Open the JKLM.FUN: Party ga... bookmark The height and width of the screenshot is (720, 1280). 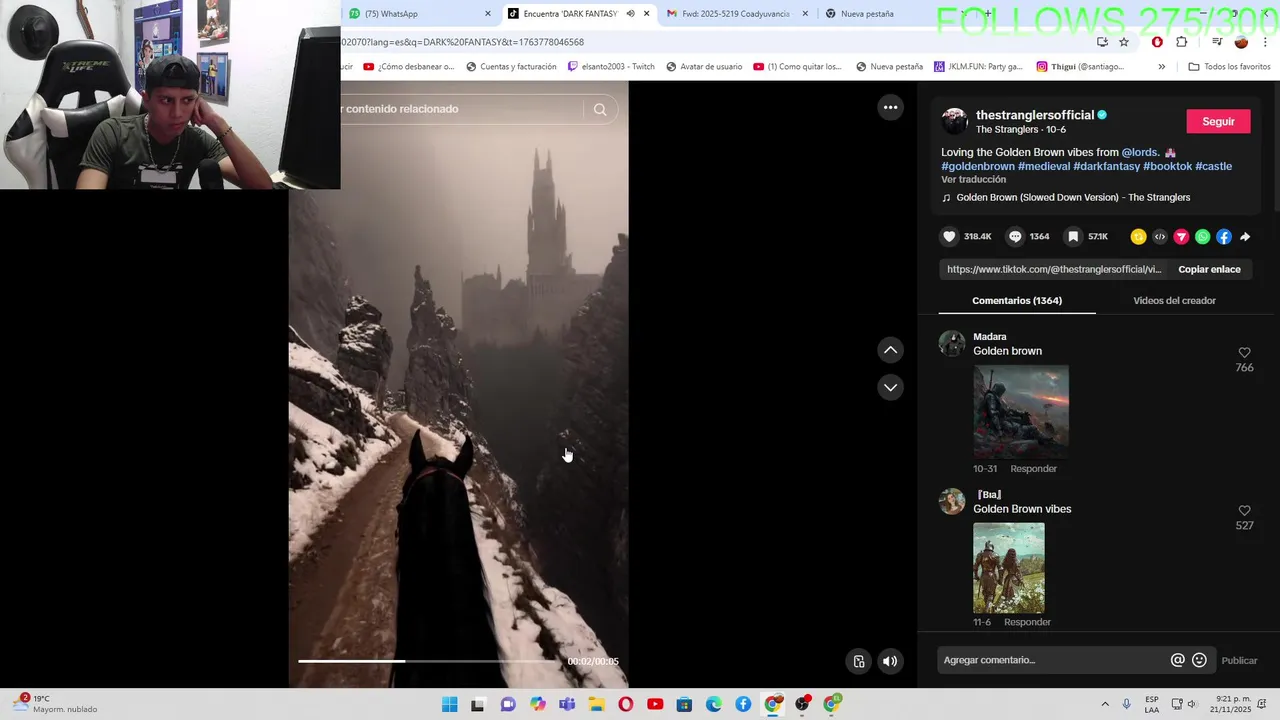(978, 67)
